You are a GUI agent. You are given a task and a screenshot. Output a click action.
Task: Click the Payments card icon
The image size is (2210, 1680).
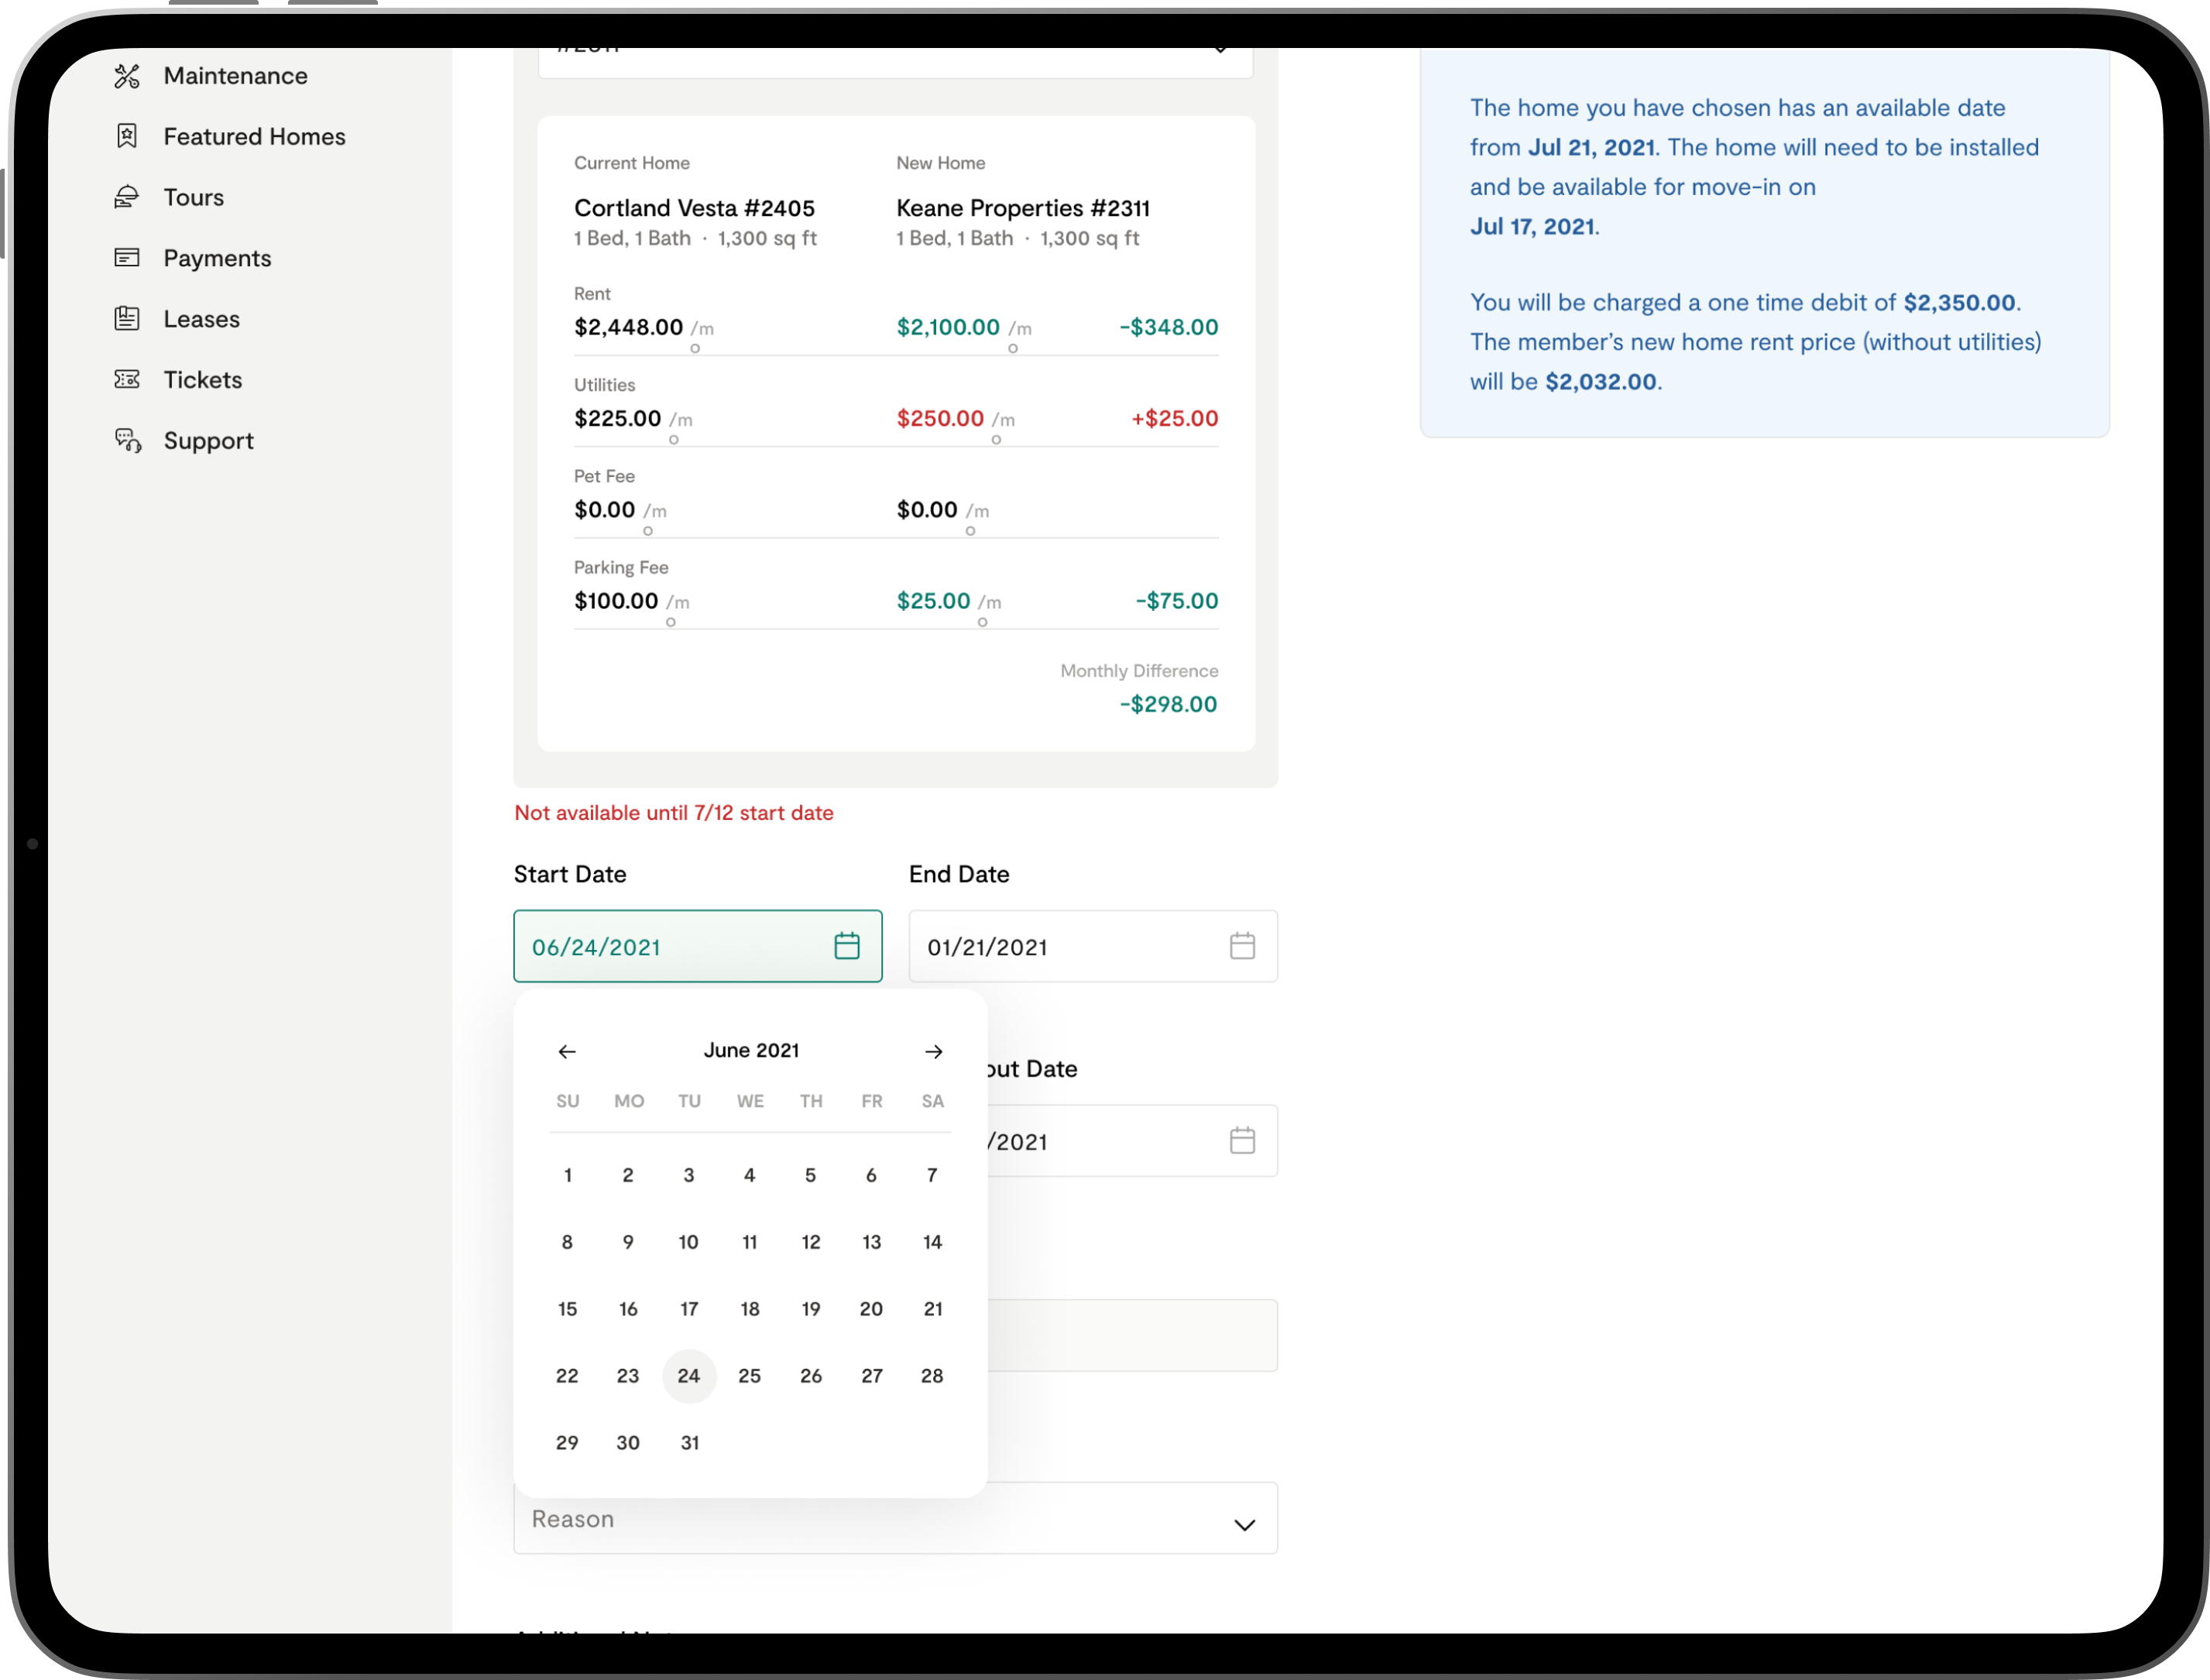(127, 258)
